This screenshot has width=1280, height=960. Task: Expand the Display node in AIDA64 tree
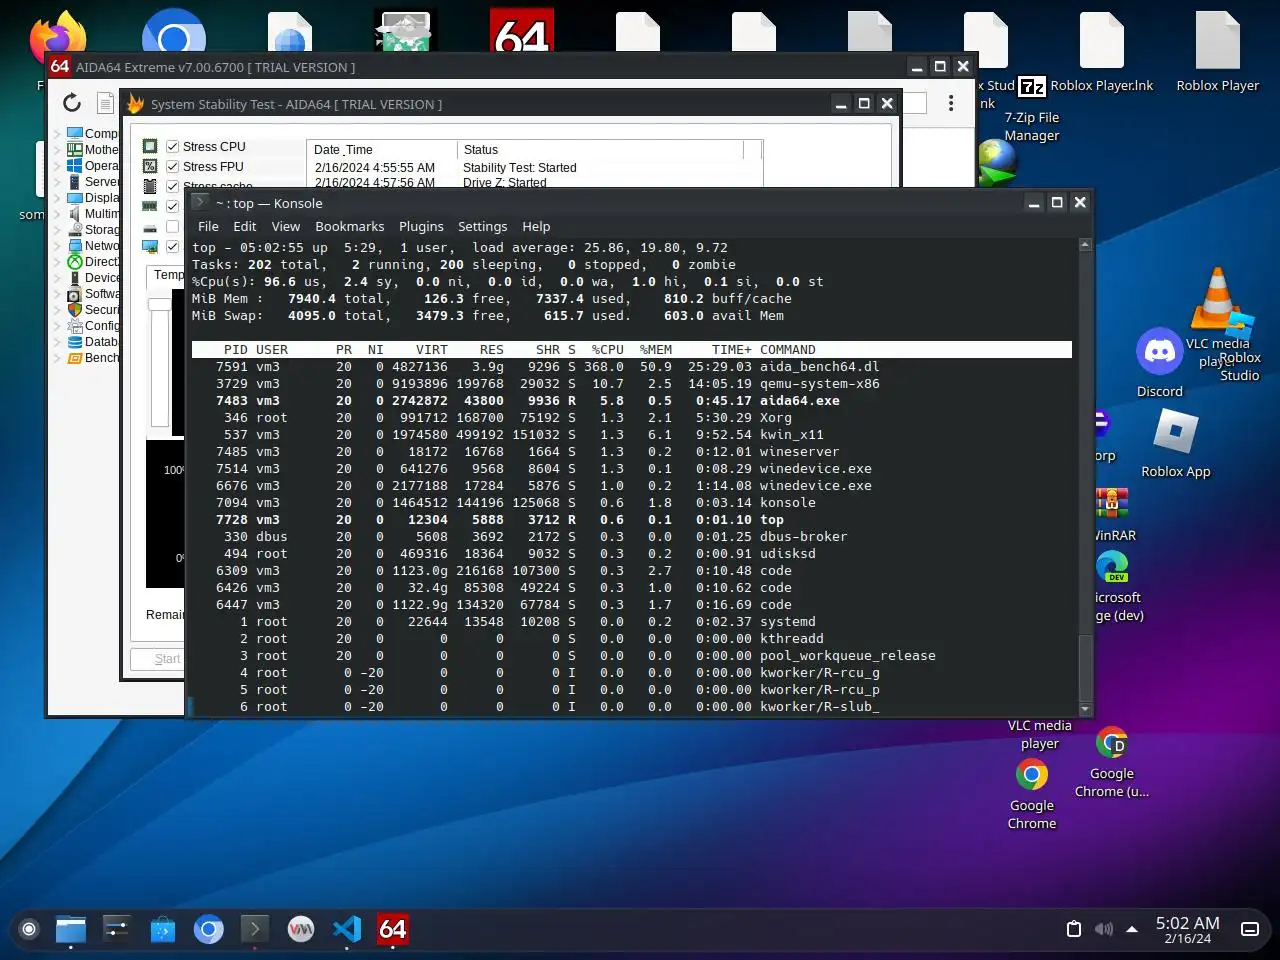click(x=57, y=197)
